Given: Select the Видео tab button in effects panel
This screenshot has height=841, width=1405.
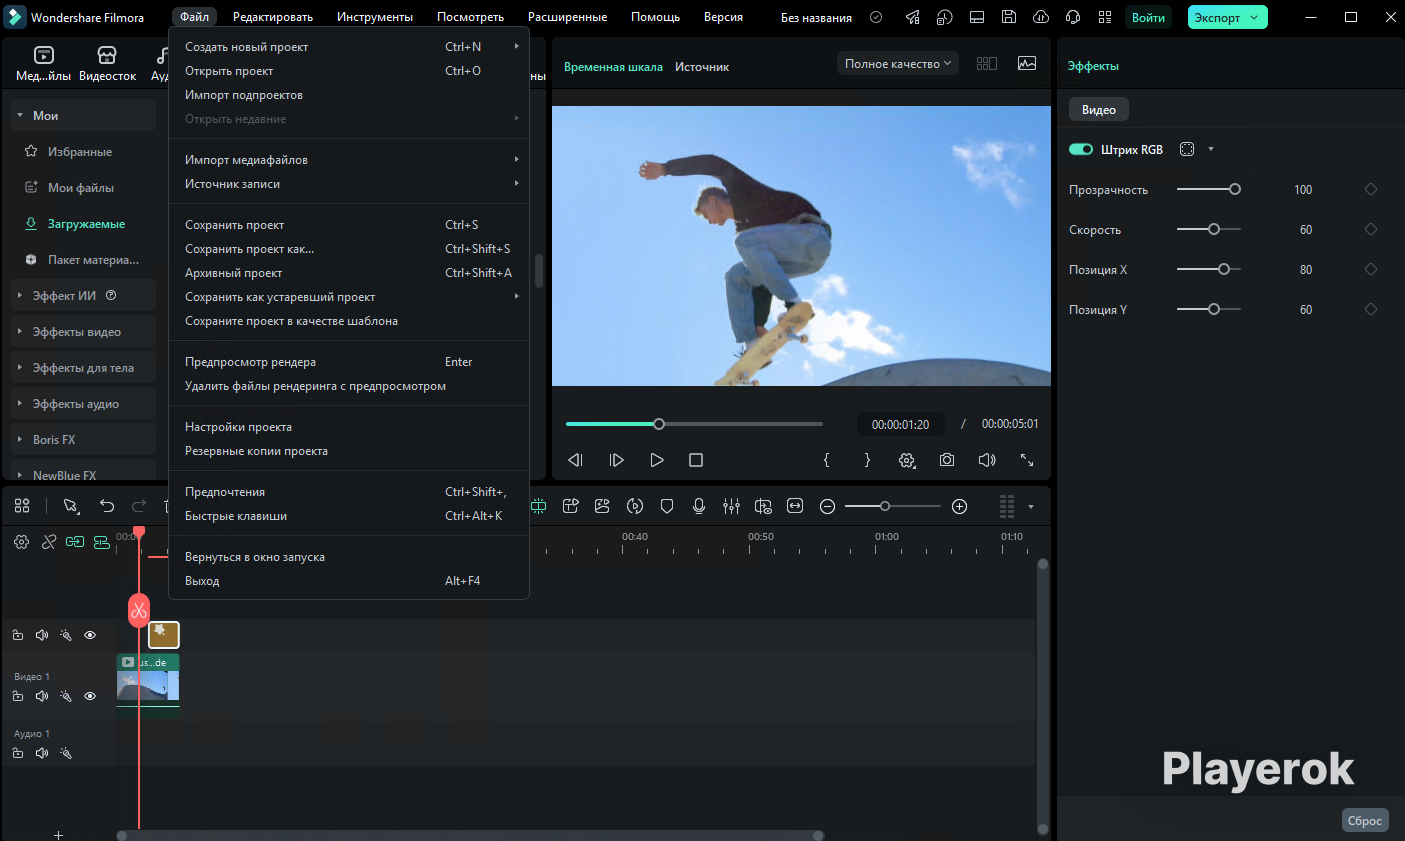Looking at the screenshot, I should [x=1099, y=110].
